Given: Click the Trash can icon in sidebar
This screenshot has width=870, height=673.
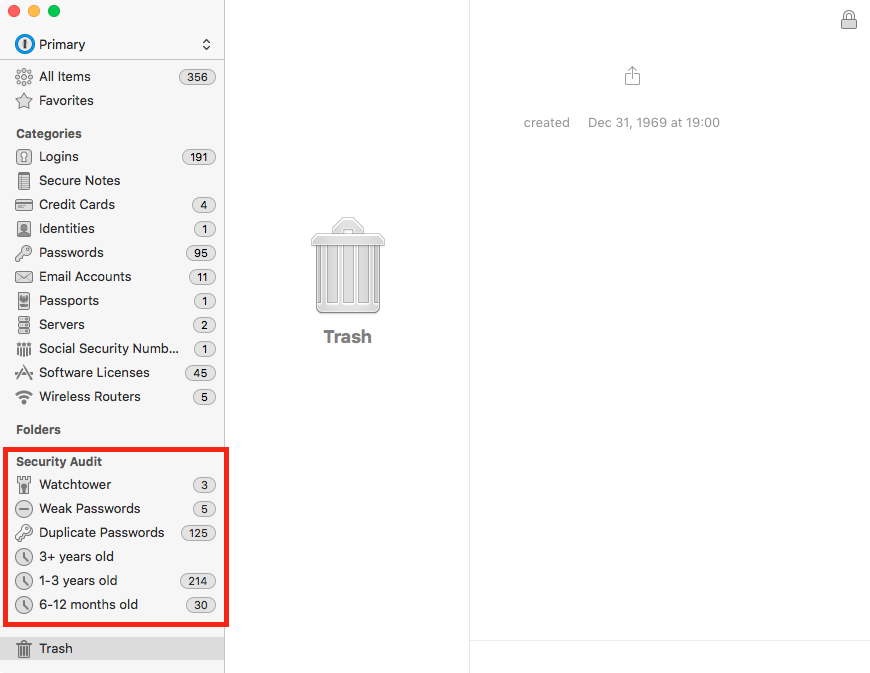Looking at the screenshot, I should 24,649.
